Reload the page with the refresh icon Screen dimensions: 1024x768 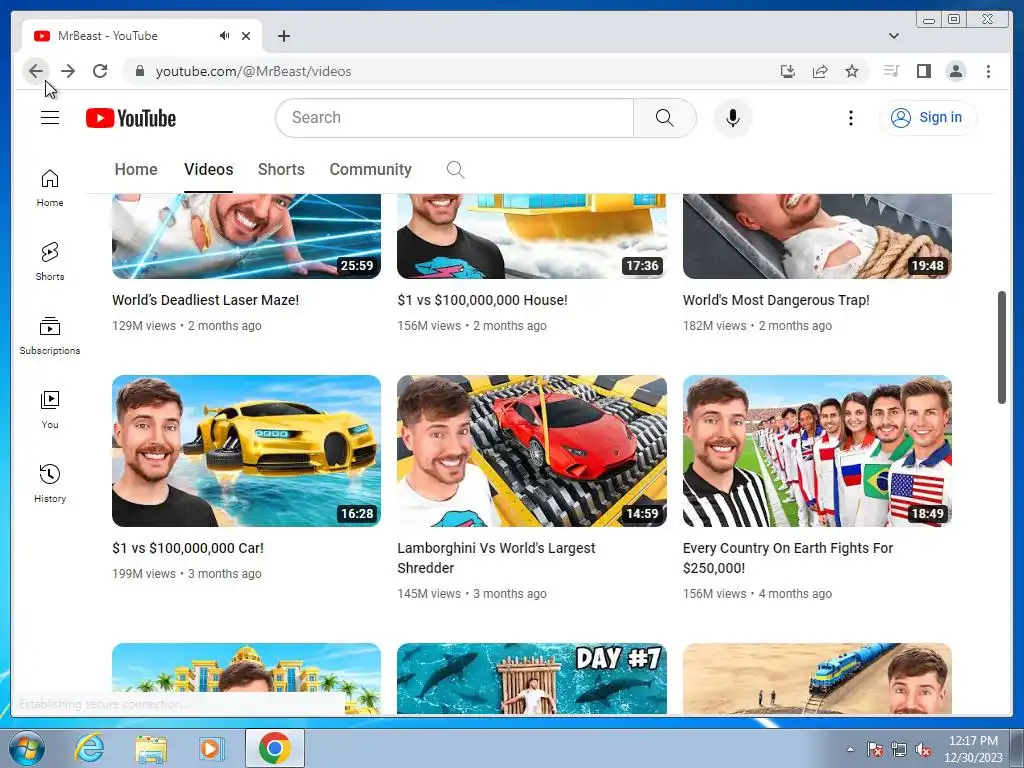coord(100,71)
